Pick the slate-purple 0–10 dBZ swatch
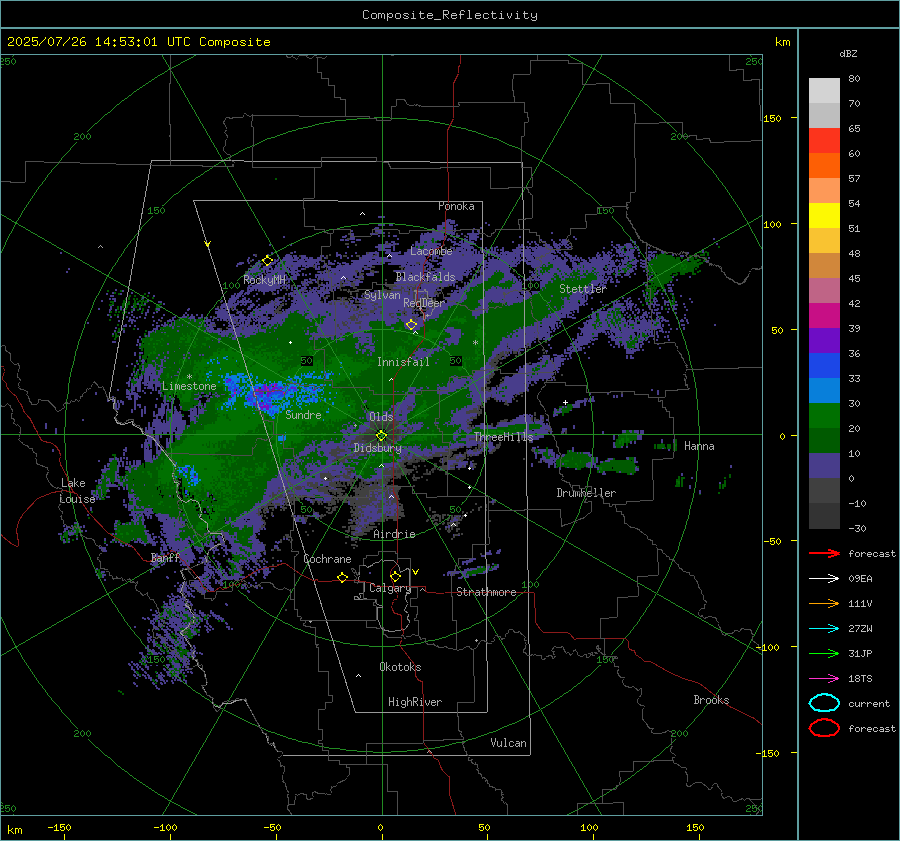The image size is (900, 841). tap(824, 466)
